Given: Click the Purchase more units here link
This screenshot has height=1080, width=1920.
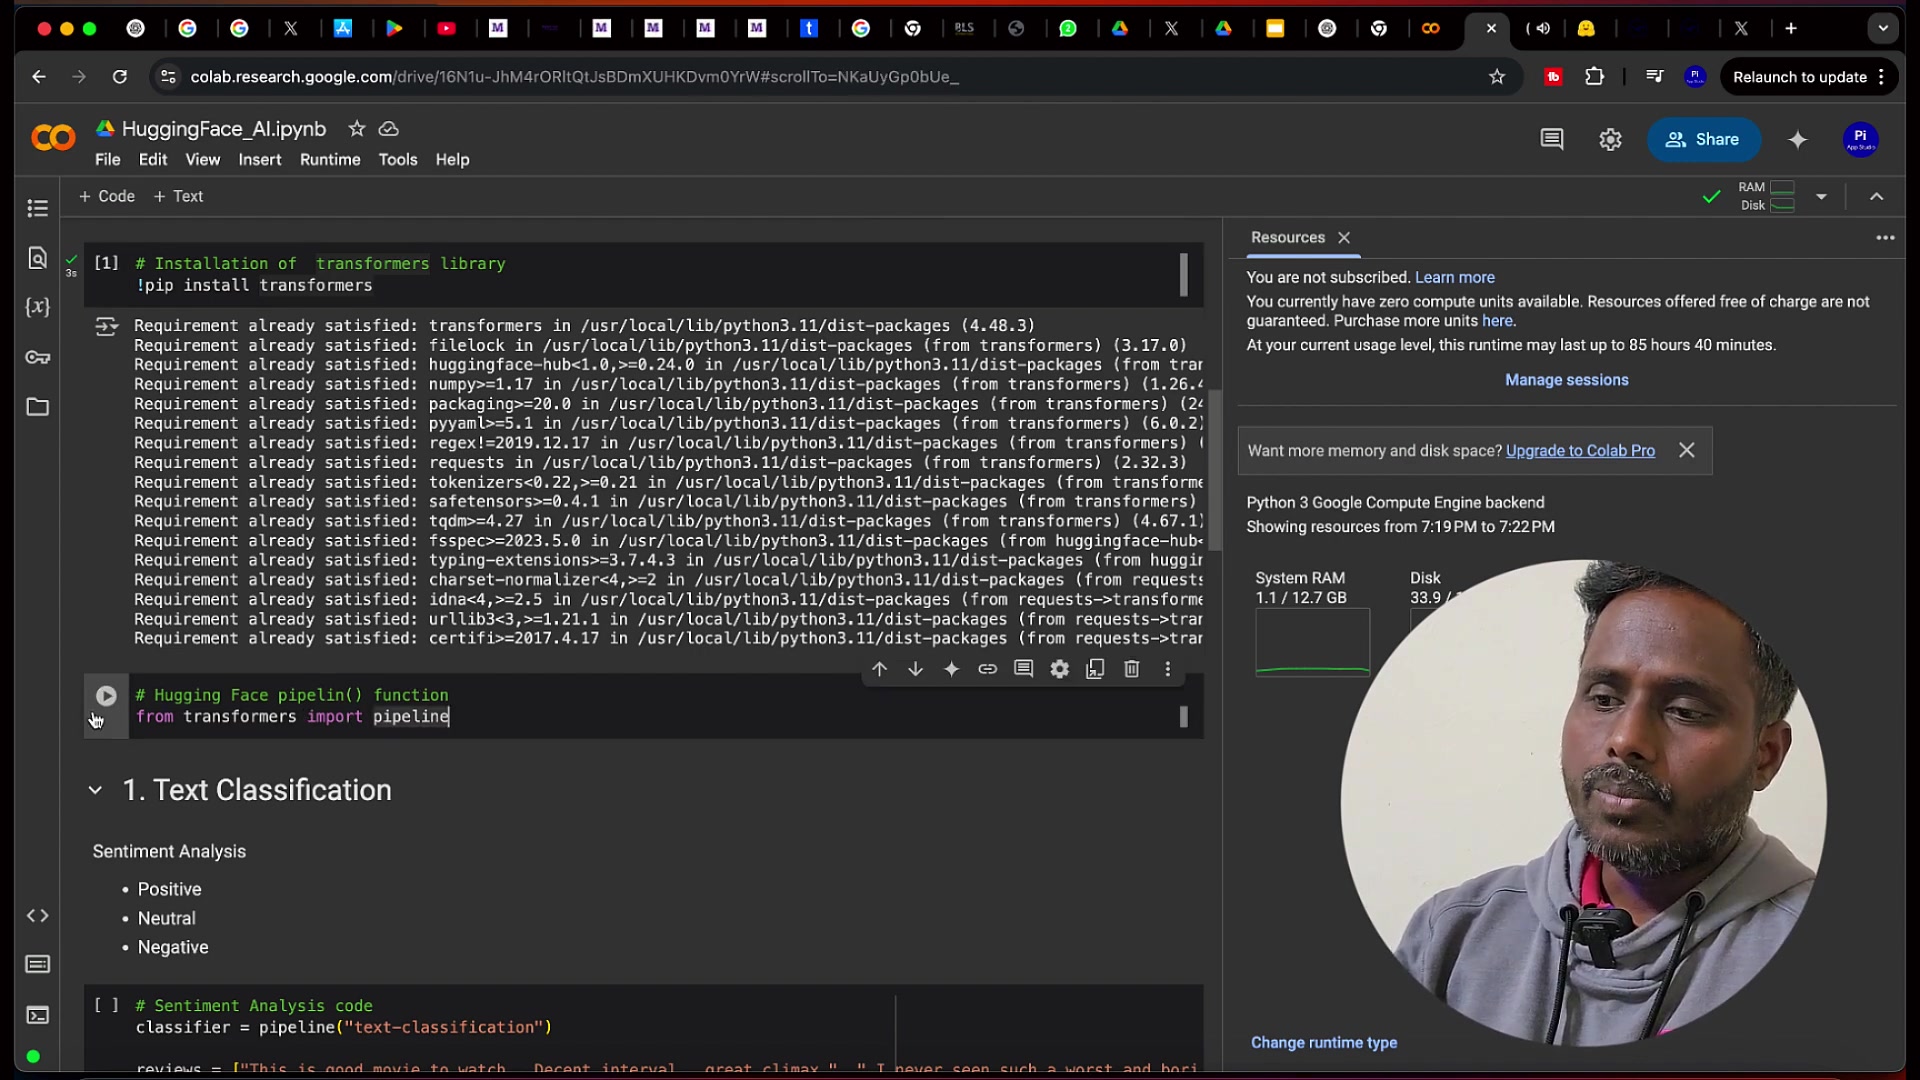Looking at the screenshot, I should tap(1497, 321).
